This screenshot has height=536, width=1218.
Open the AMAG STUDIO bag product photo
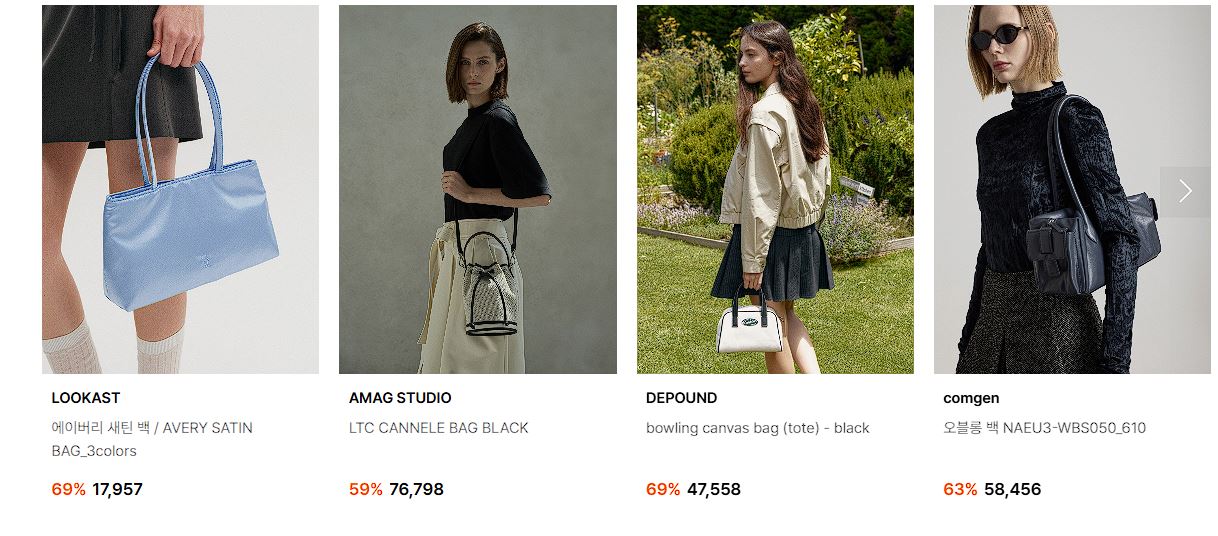tap(478, 189)
